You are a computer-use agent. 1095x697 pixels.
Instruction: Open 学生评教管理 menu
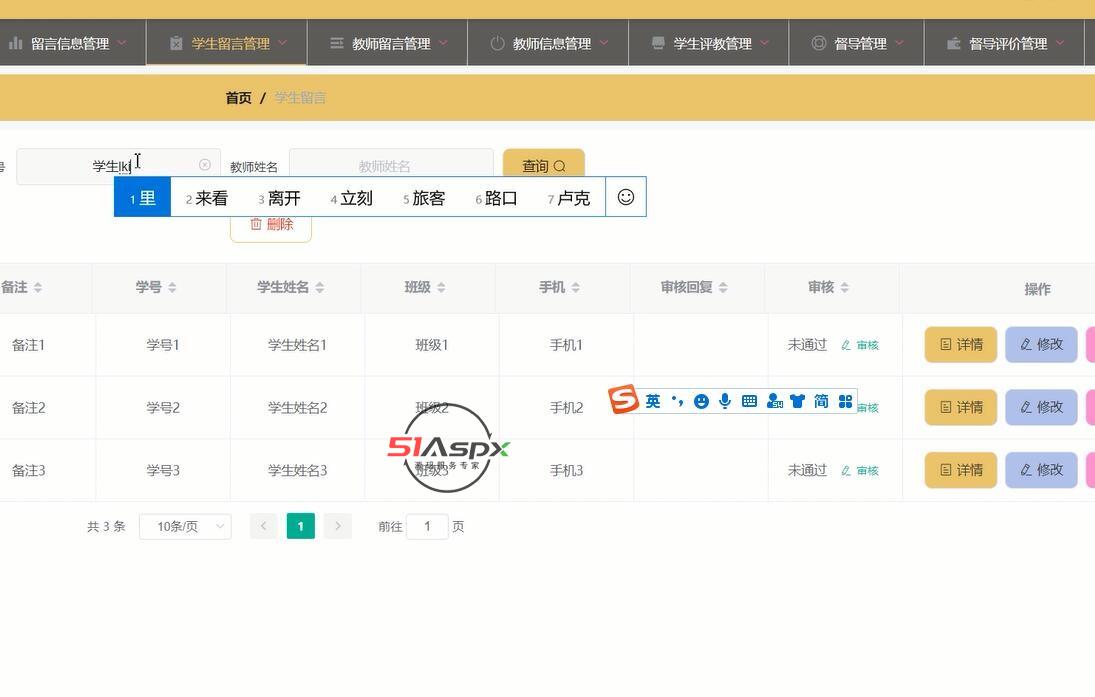[x=709, y=43]
